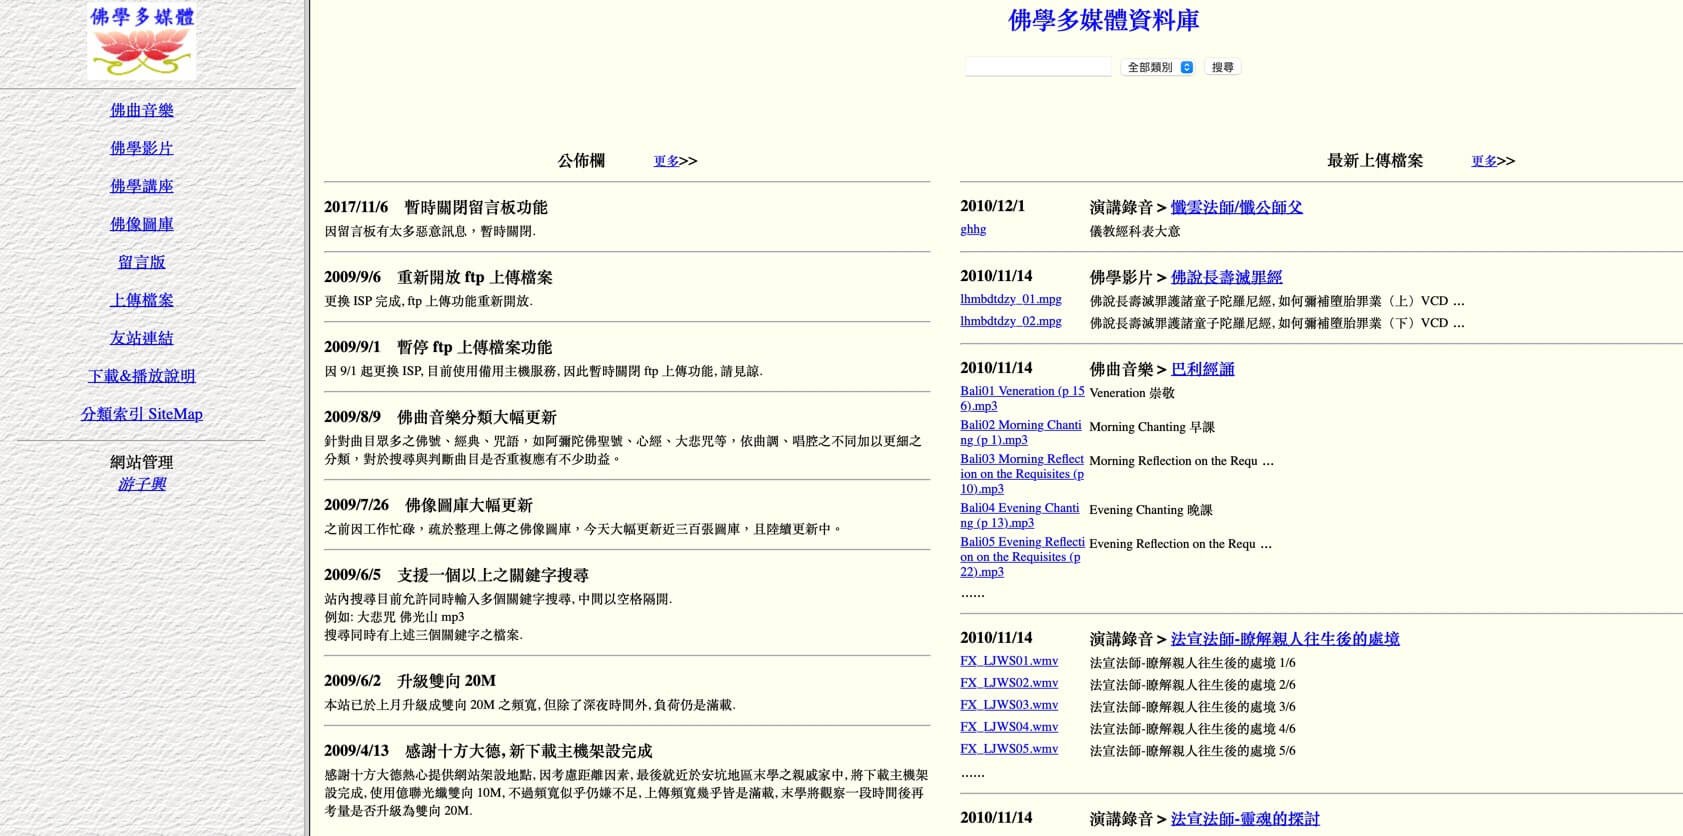
Task: Open the 佛像圖庫 gallery link
Action: click(142, 224)
